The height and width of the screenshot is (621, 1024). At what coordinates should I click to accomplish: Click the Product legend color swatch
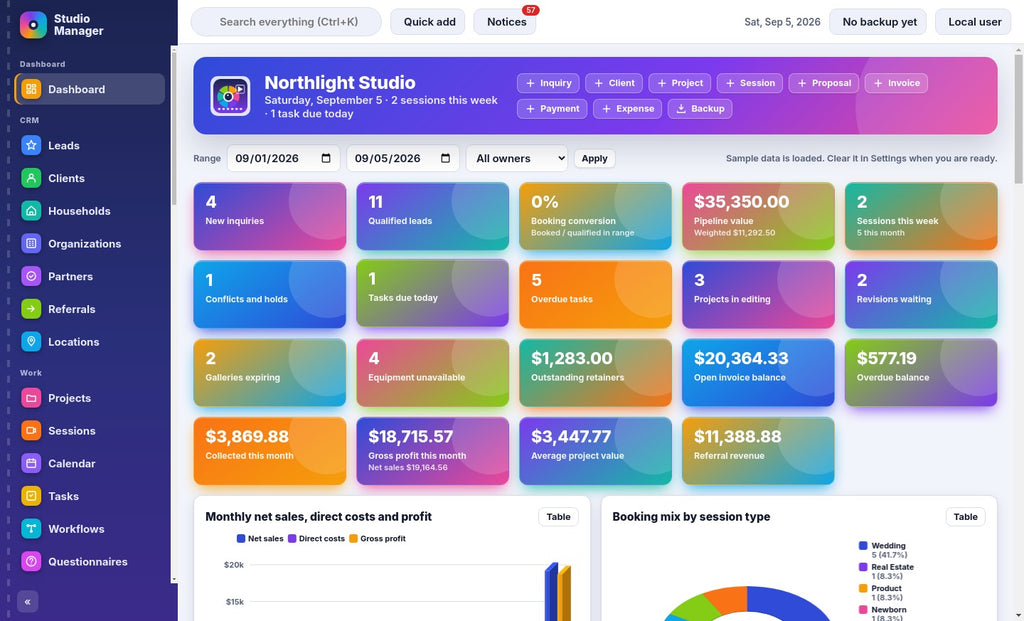pos(863,588)
